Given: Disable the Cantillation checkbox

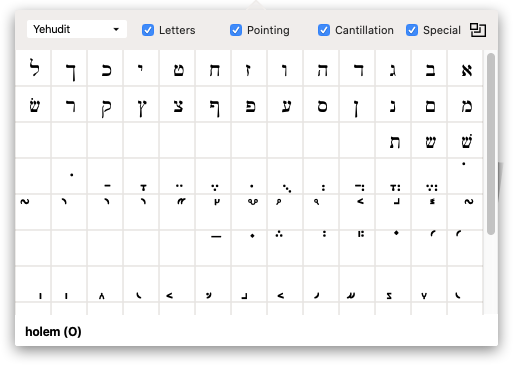Looking at the screenshot, I should coord(324,30).
